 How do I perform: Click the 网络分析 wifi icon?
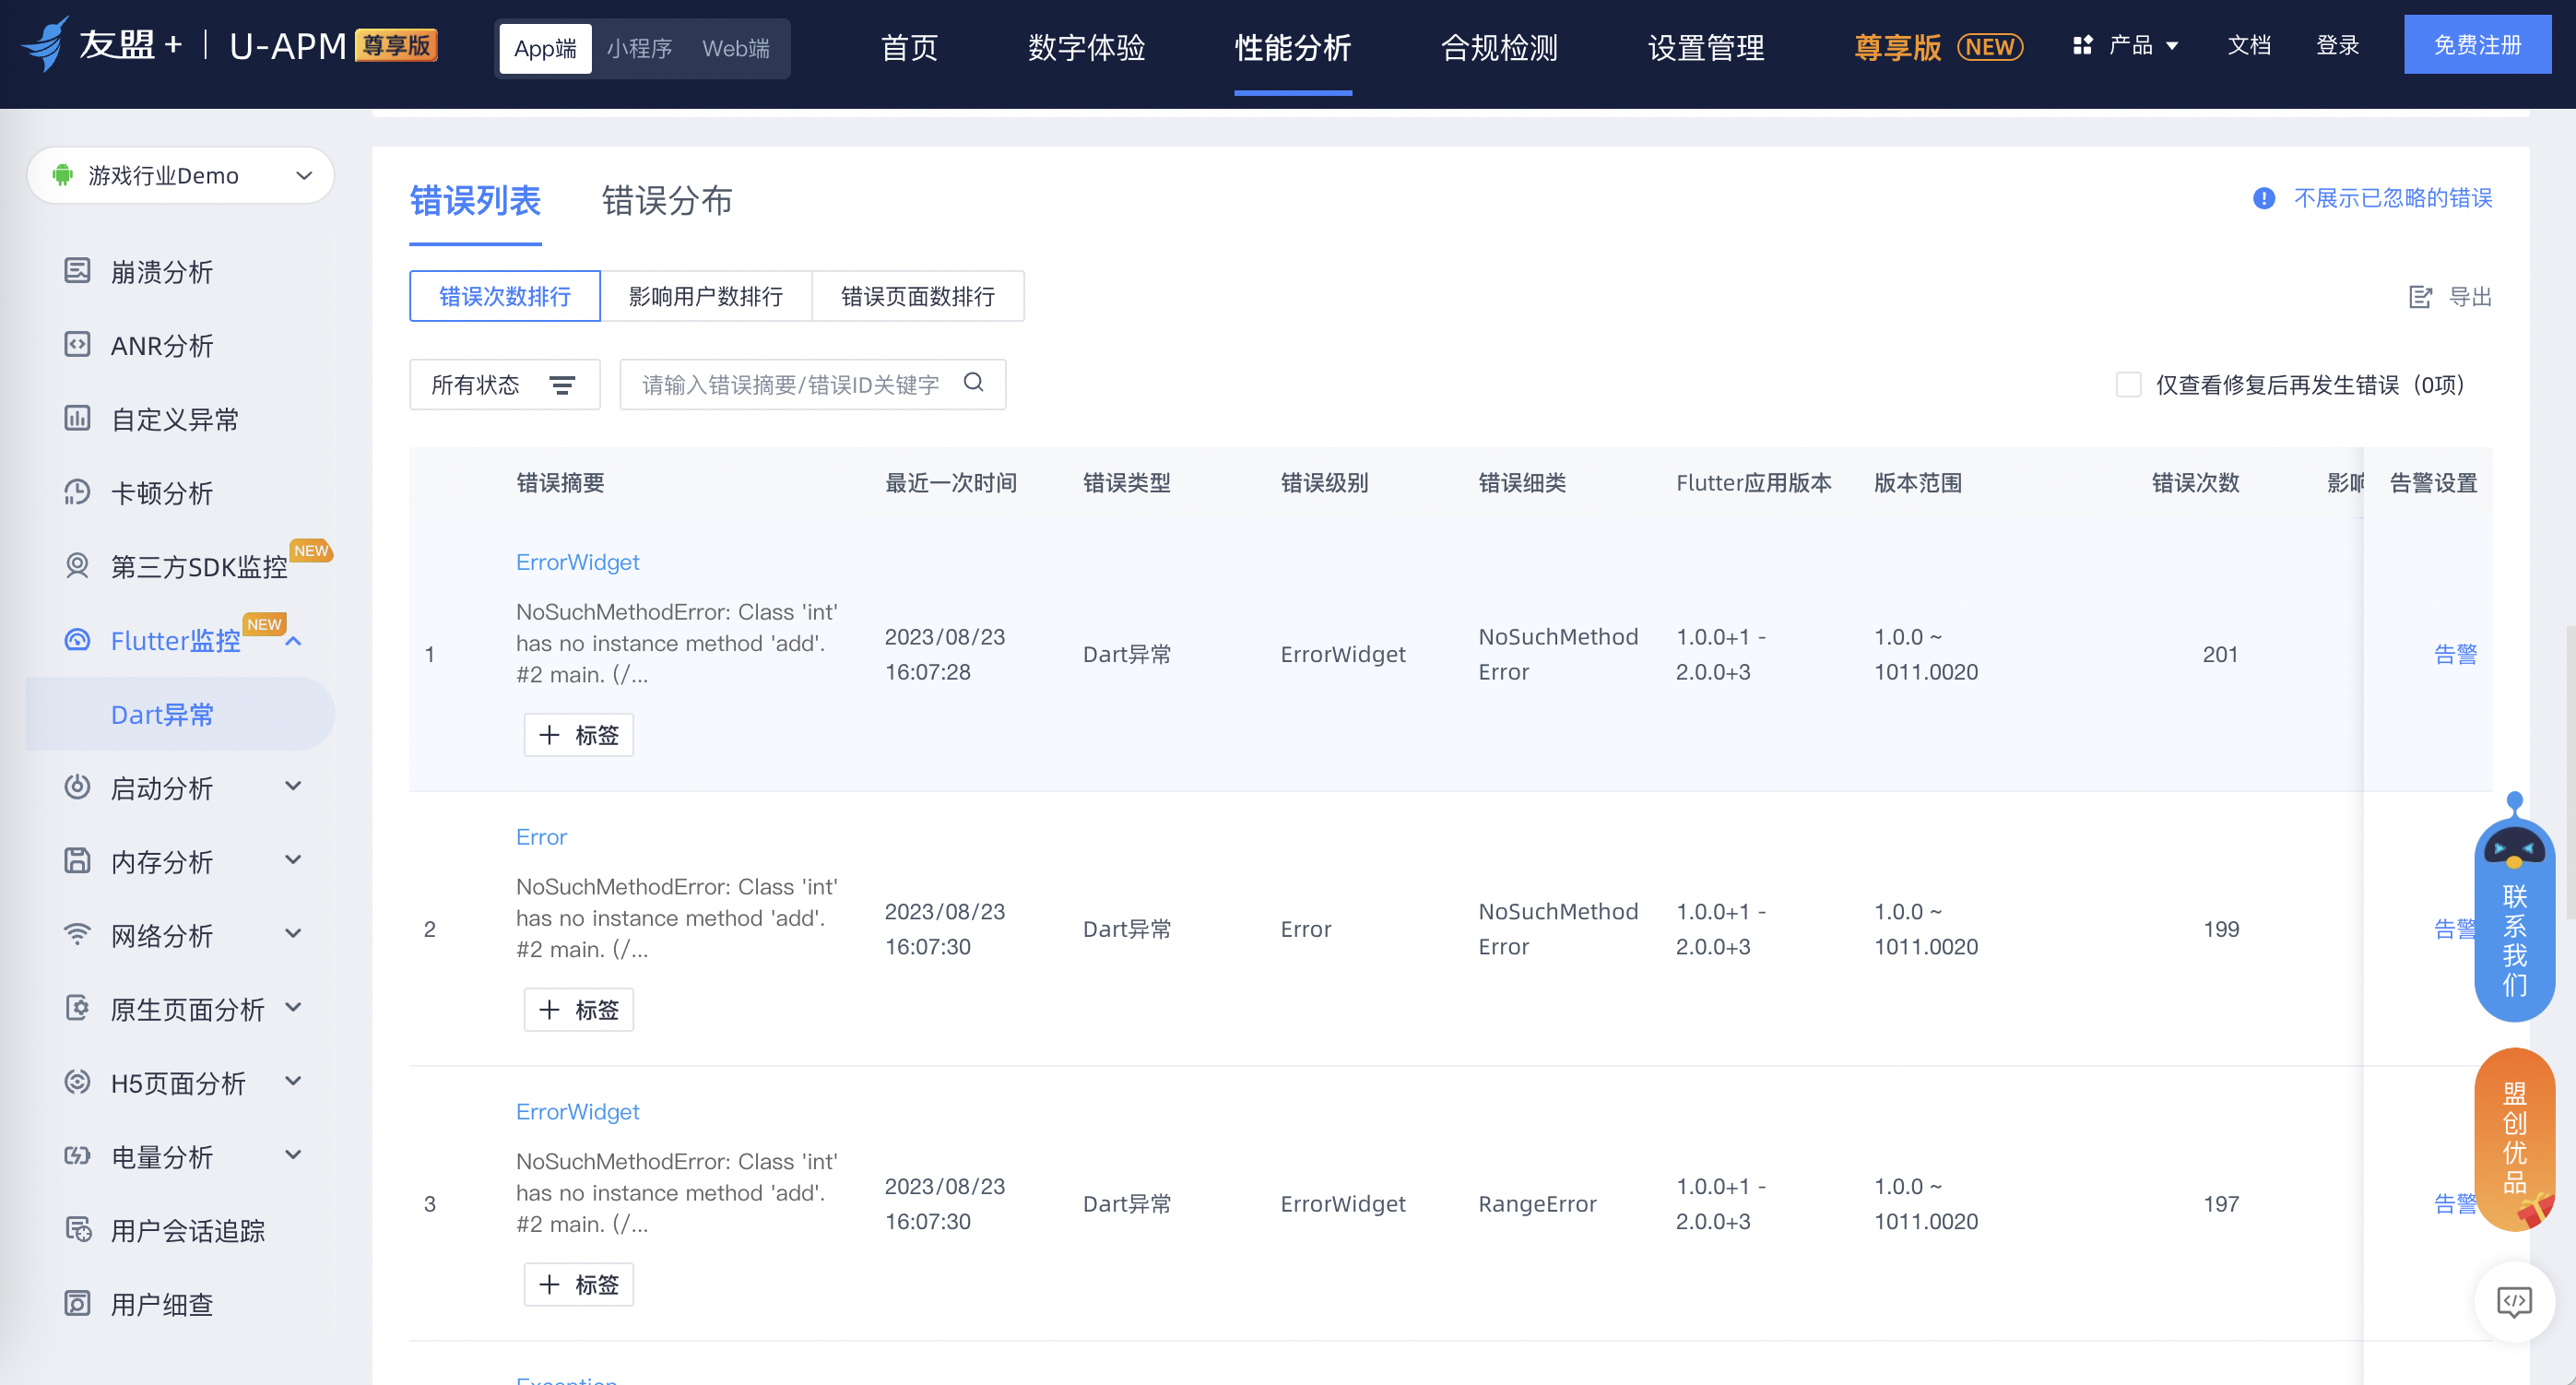point(77,935)
